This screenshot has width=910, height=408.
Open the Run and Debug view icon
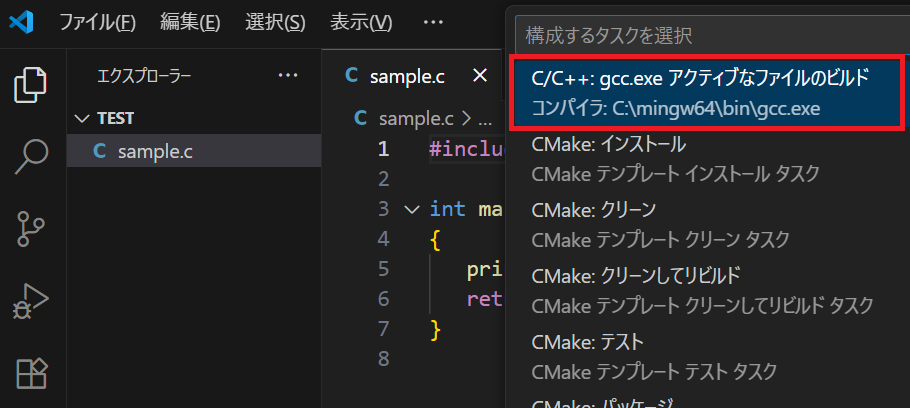pos(30,302)
